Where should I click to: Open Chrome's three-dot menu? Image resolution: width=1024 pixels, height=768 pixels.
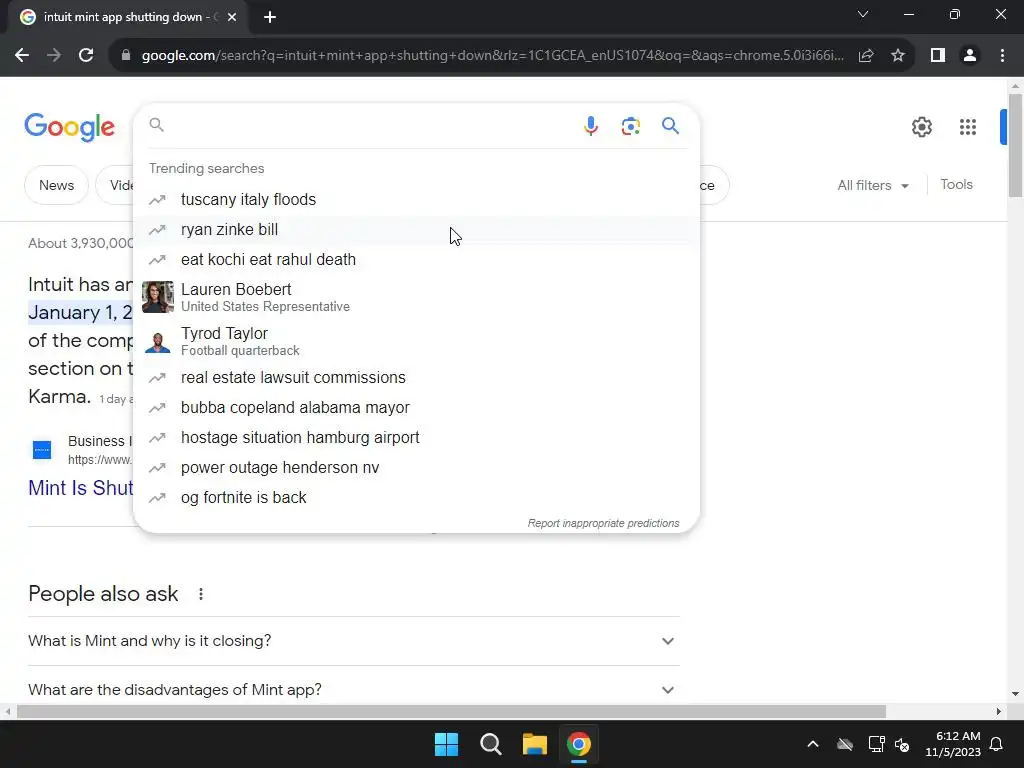(x=1002, y=56)
